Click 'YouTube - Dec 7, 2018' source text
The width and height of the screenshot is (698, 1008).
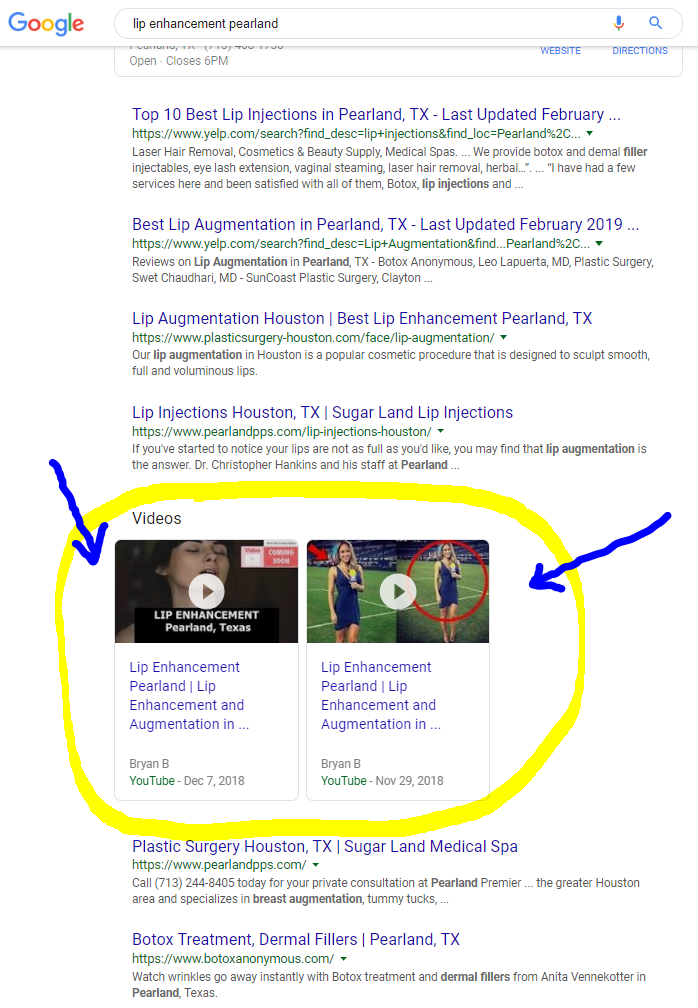tap(186, 780)
